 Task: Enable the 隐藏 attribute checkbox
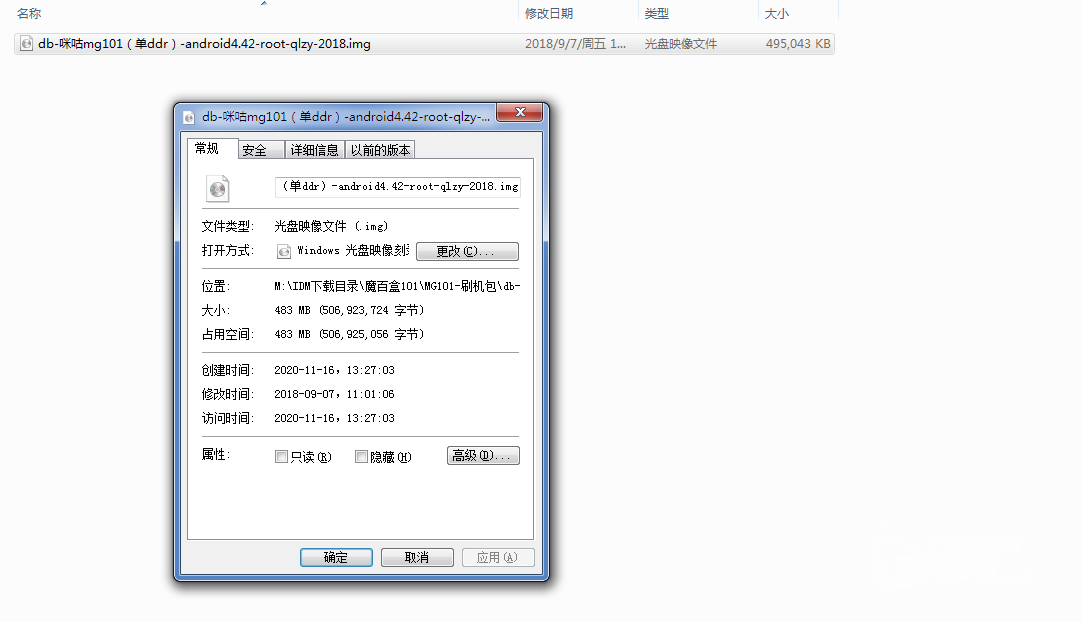(x=361, y=457)
